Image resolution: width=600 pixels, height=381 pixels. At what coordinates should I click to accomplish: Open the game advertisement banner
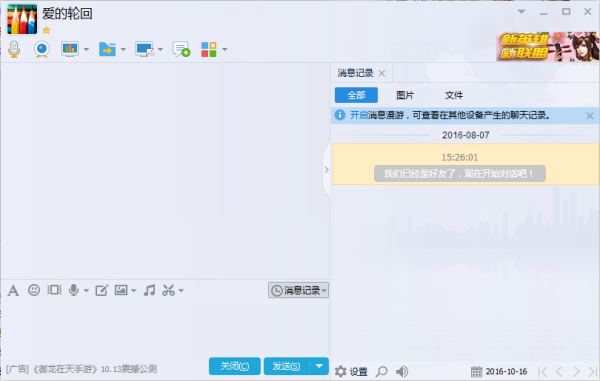click(x=548, y=47)
